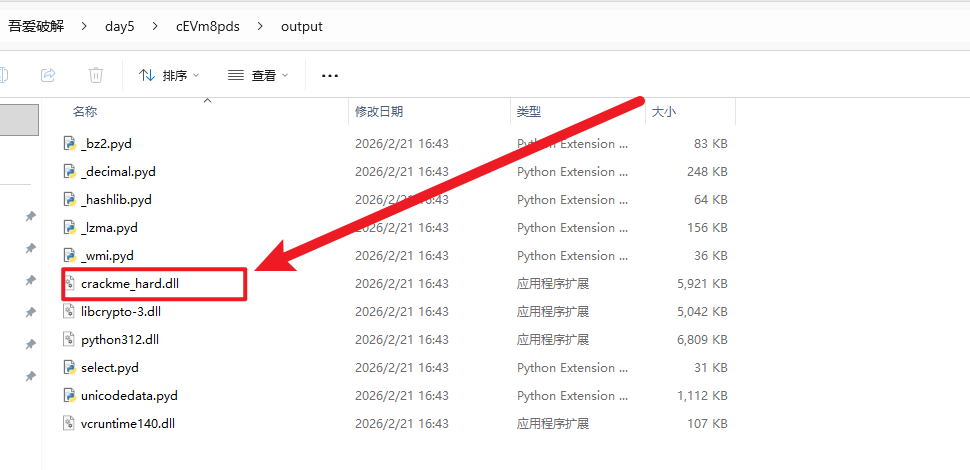The height and width of the screenshot is (470, 970).
Task: Navigate to the 吾爱破解 breadcrumb folder
Action: (36, 26)
